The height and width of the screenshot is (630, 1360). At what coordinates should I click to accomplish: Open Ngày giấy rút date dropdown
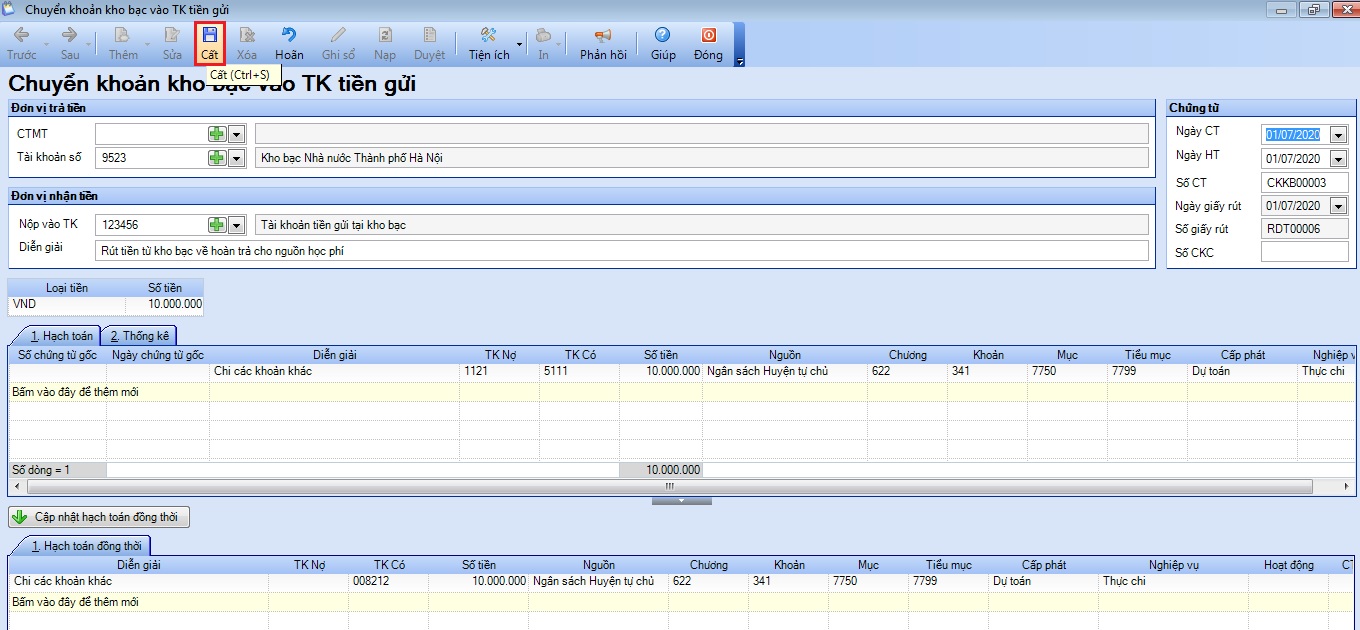click(1338, 207)
